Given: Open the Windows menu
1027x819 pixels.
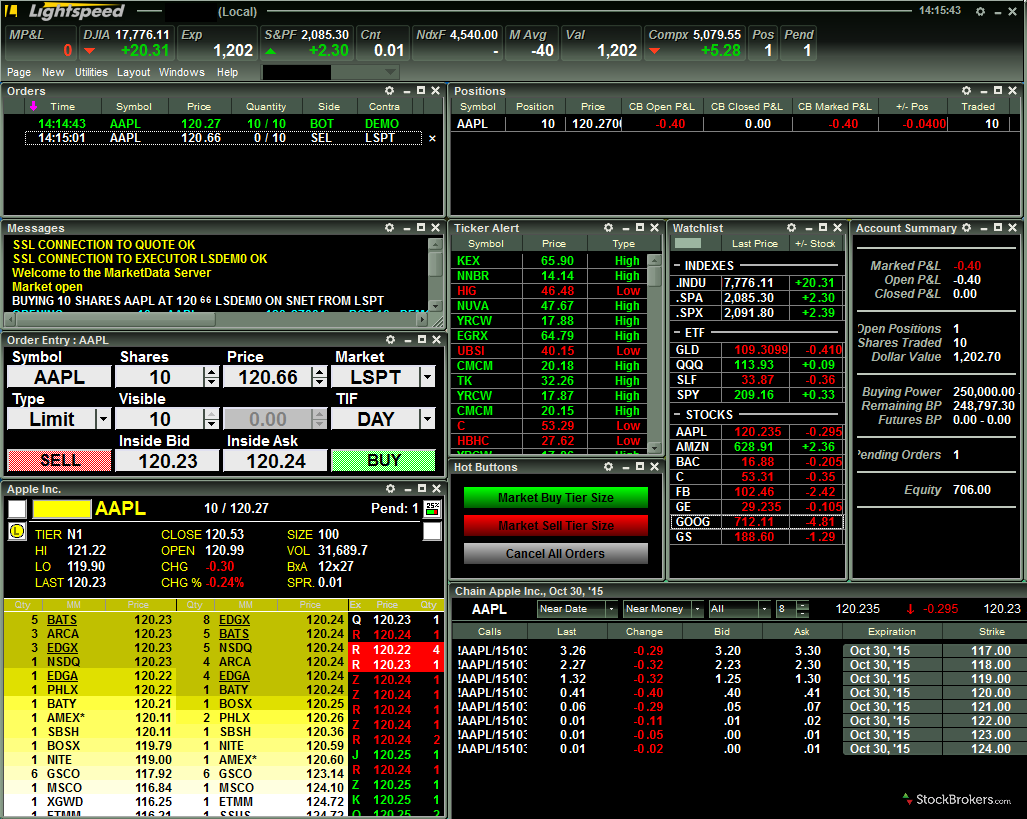Looking at the screenshot, I should pos(181,72).
